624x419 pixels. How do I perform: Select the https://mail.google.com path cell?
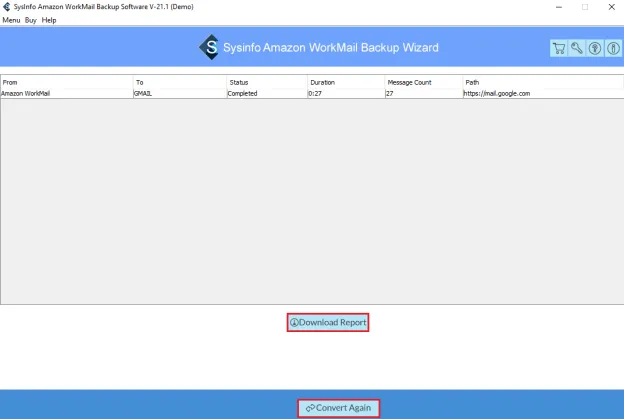pyautogui.click(x=543, y=94)
